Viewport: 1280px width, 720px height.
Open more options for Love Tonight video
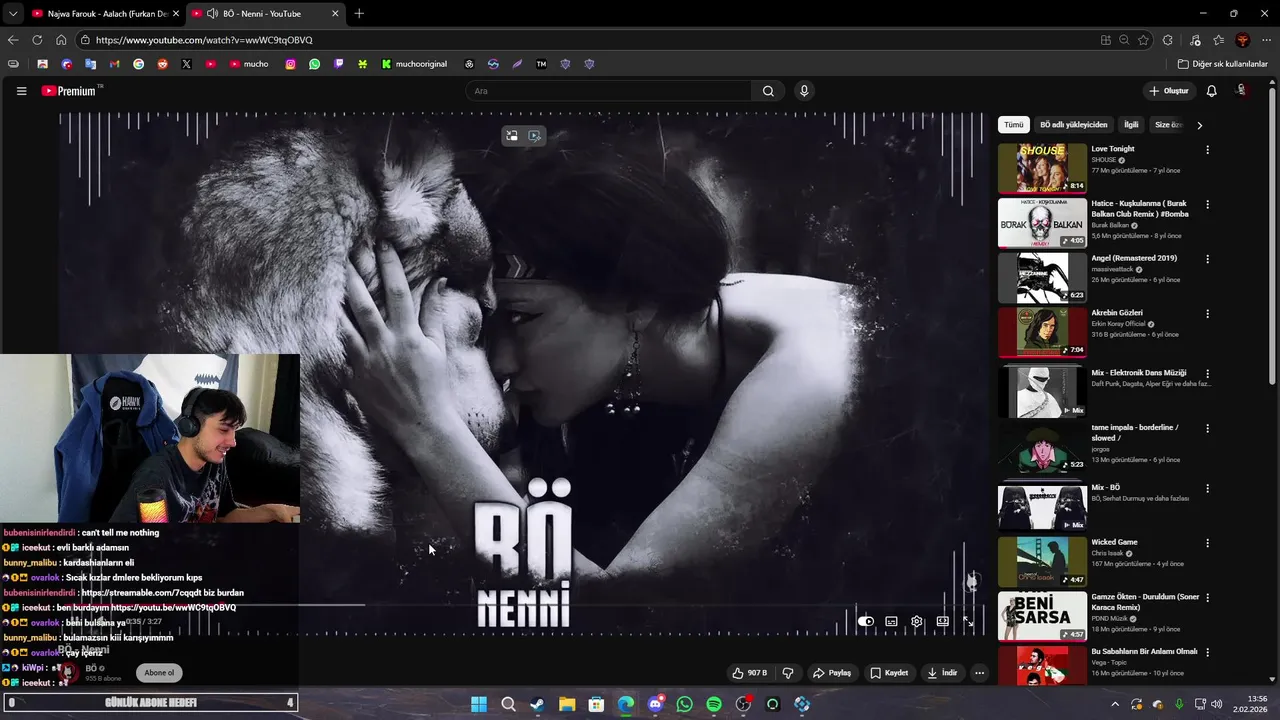click(1207, 150)
